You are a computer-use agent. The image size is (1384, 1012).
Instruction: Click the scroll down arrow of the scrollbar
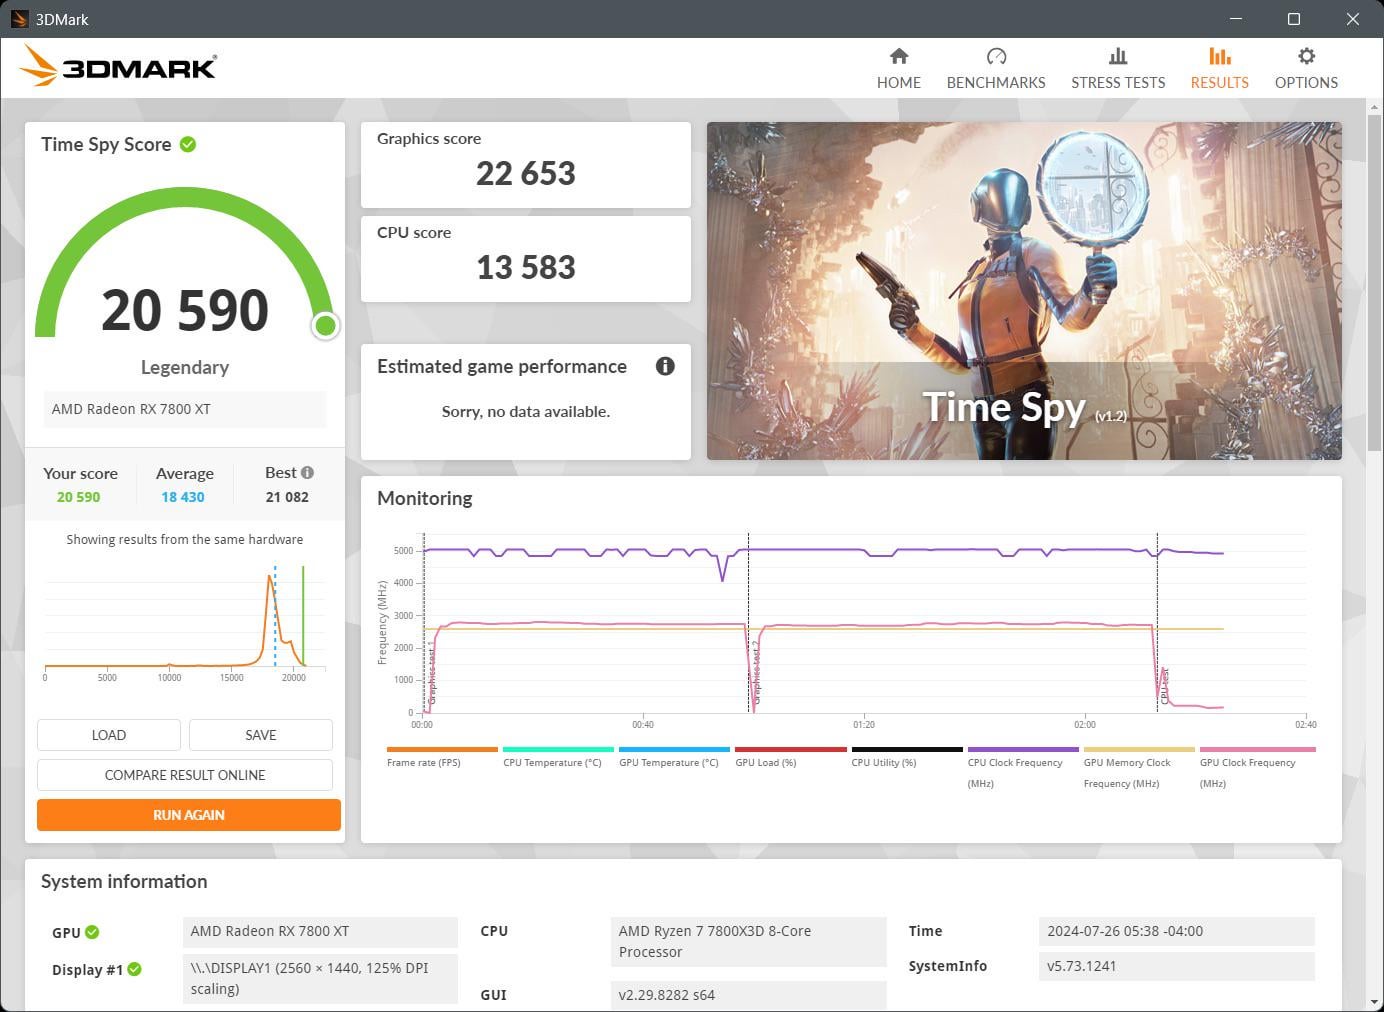(x=1375, y=1002)
